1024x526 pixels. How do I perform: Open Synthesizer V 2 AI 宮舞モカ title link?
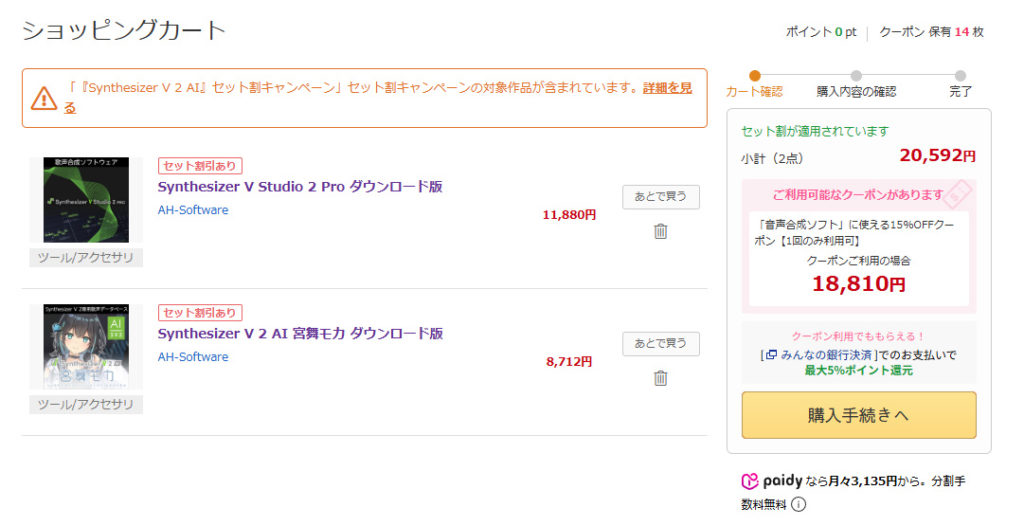pyautogui.click(x=300, y=334)
